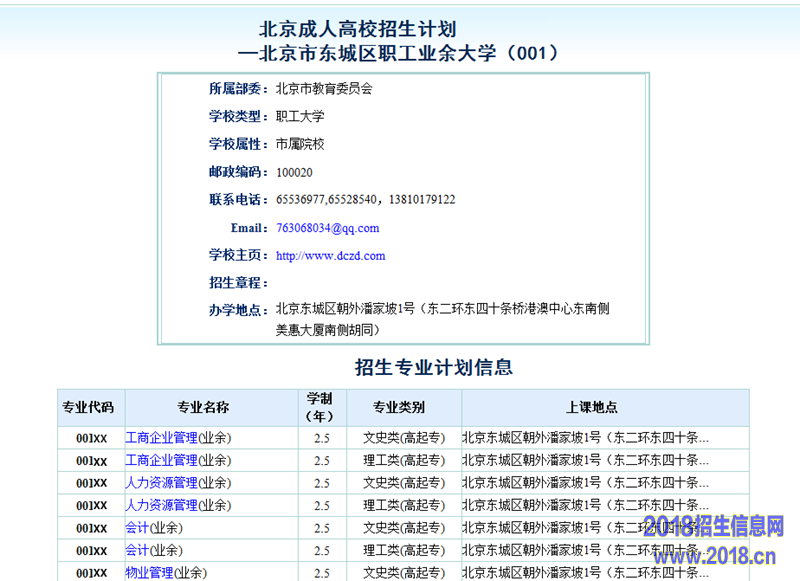
Task: Click the postal code 100020
Action: tap(294, 172)
